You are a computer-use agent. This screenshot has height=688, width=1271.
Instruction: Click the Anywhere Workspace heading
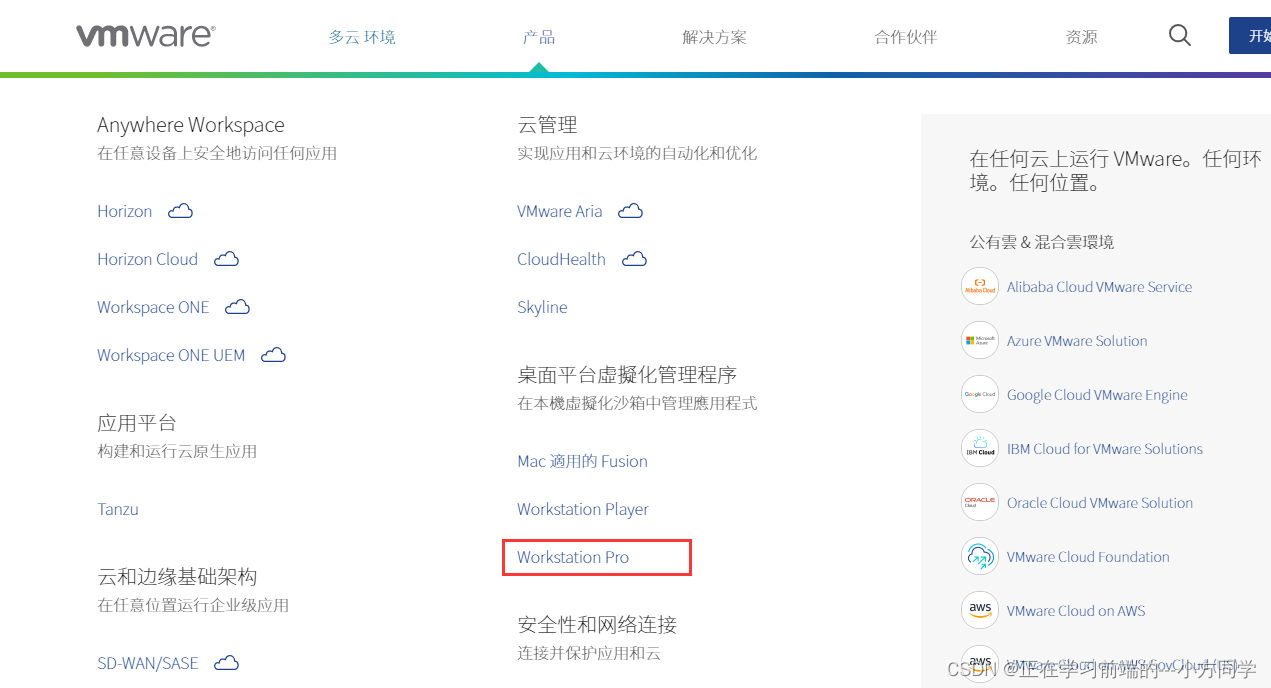click(191, 125)
